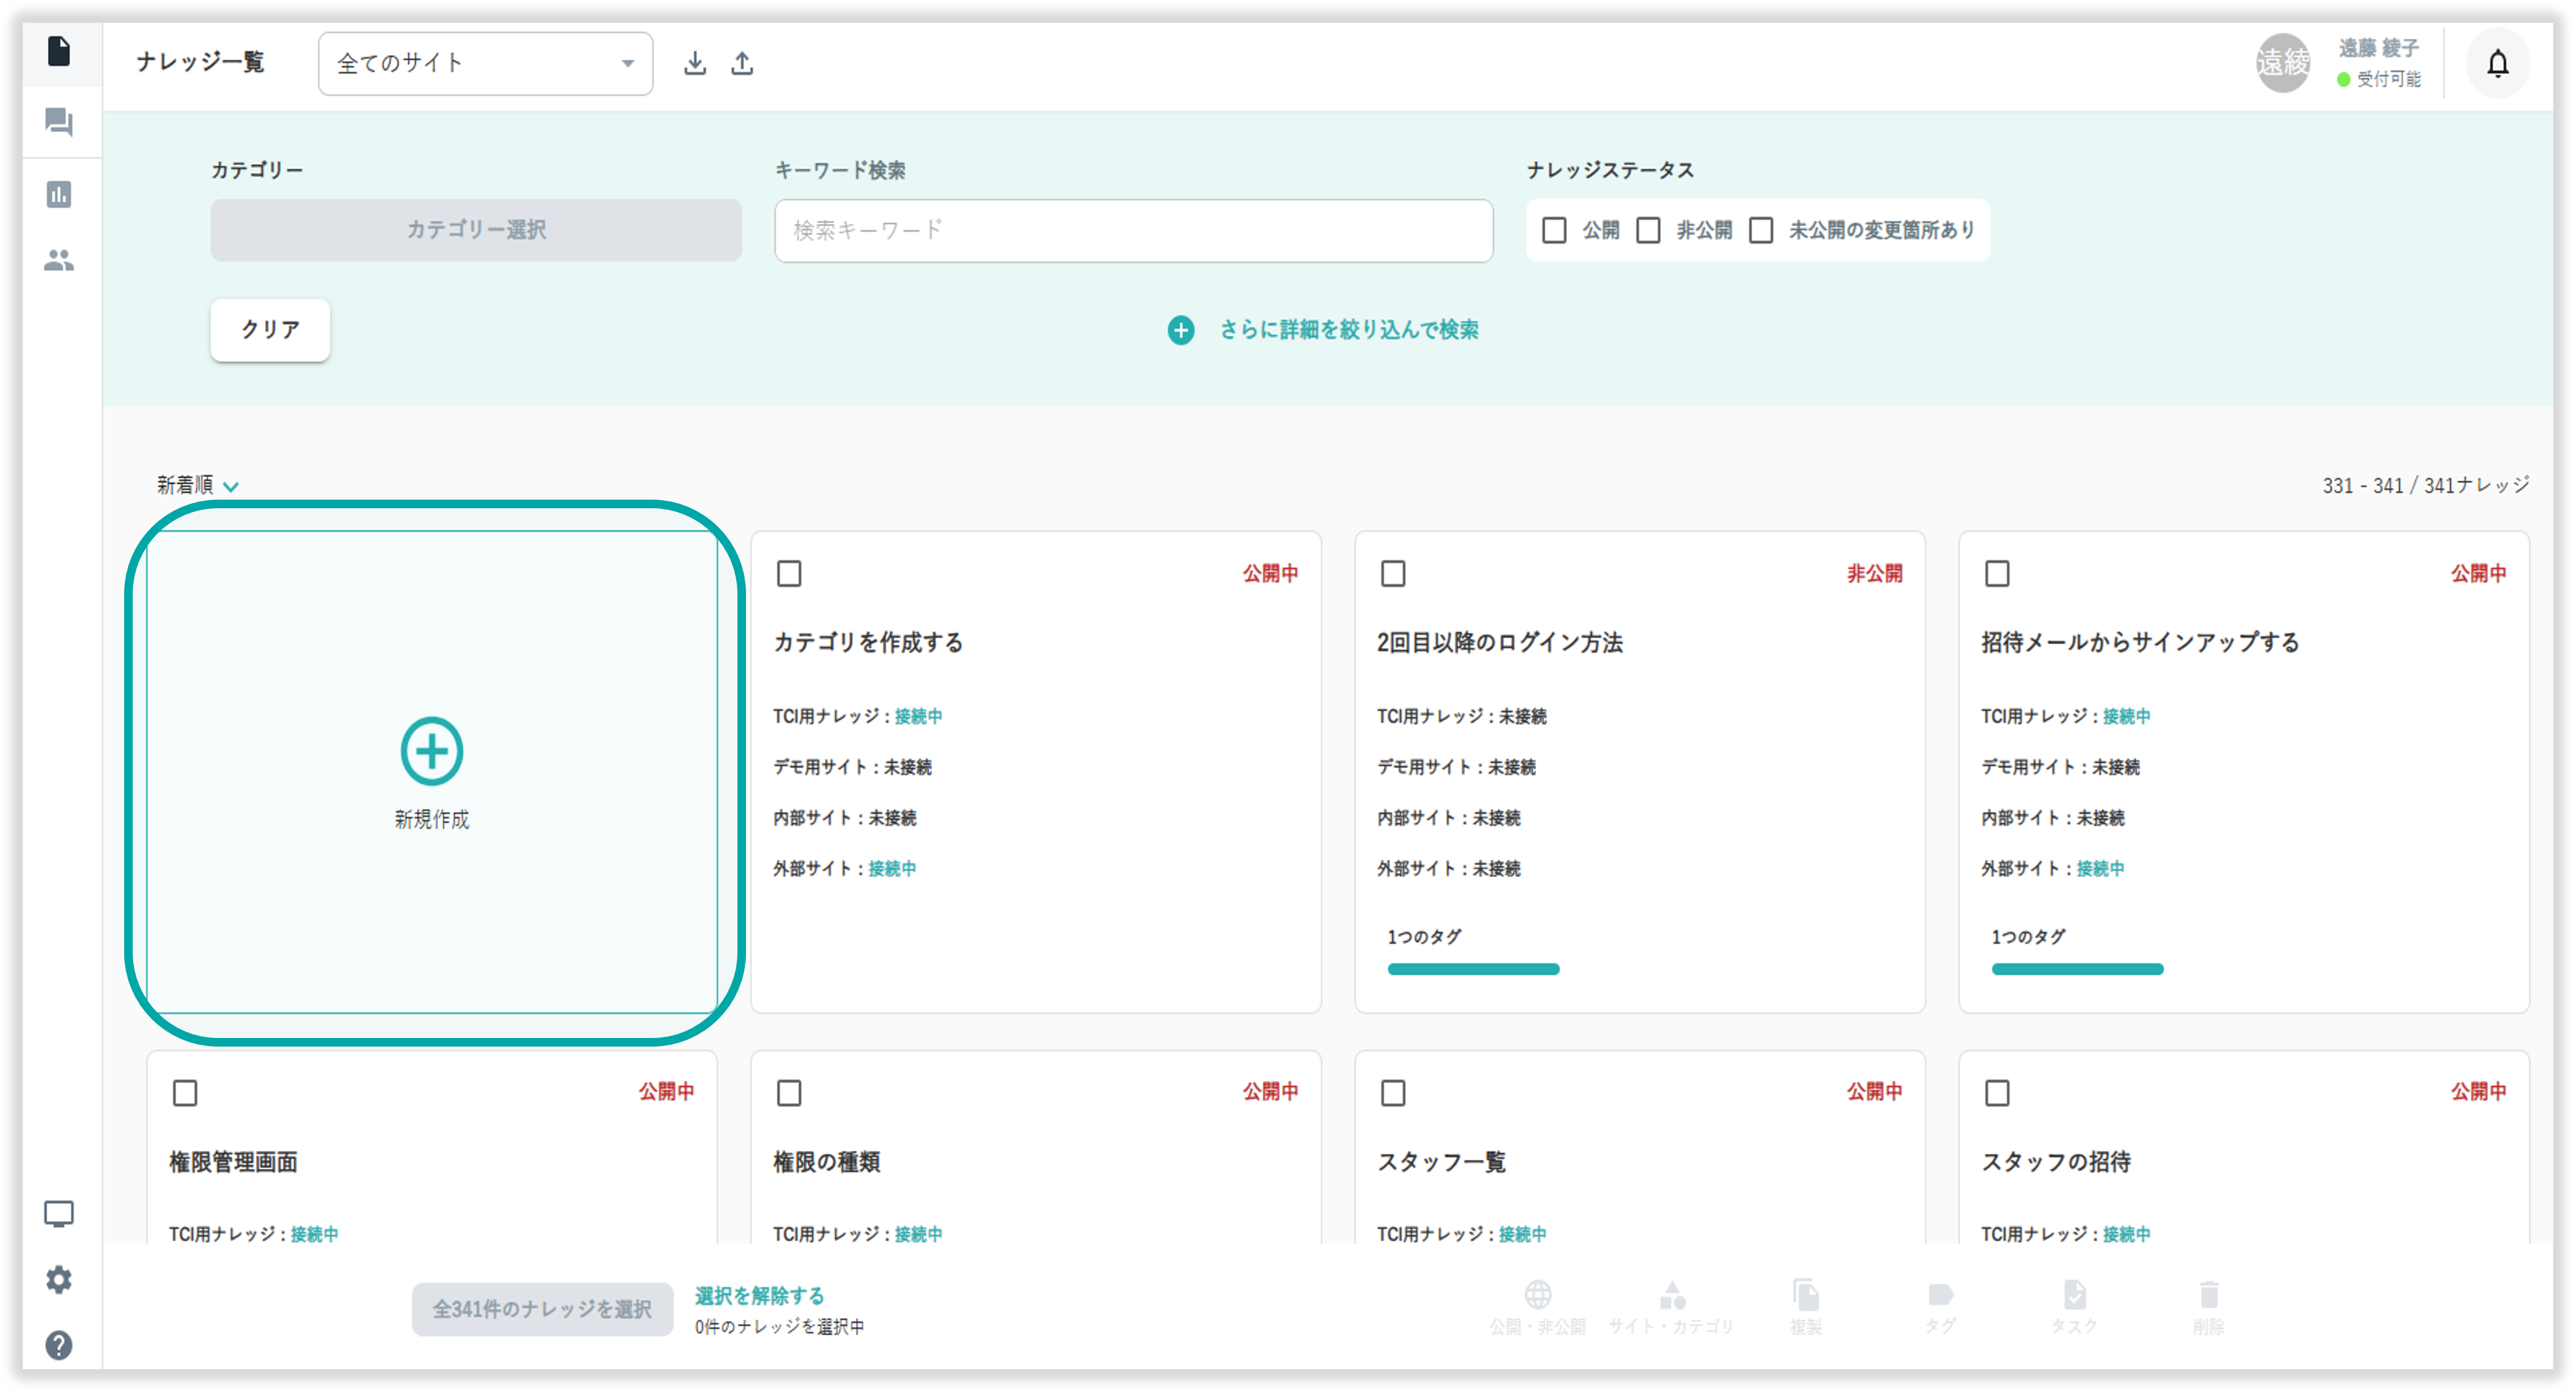The height and width of the screenshot is (1392, 2576).
Task: Click the download icon in header
Action: coord(695,64)
